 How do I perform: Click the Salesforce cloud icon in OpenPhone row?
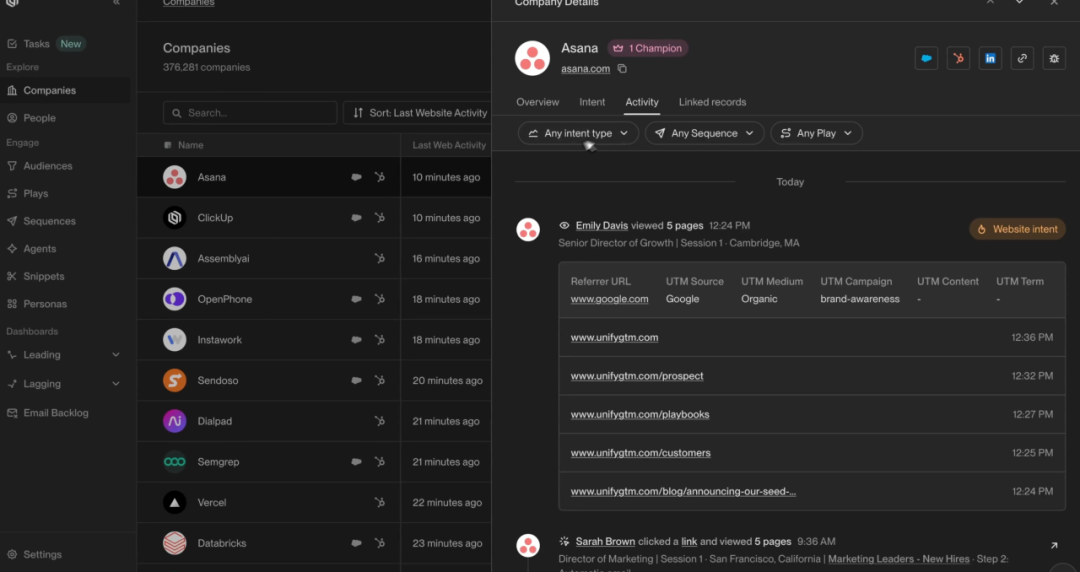tap(356, 299)
